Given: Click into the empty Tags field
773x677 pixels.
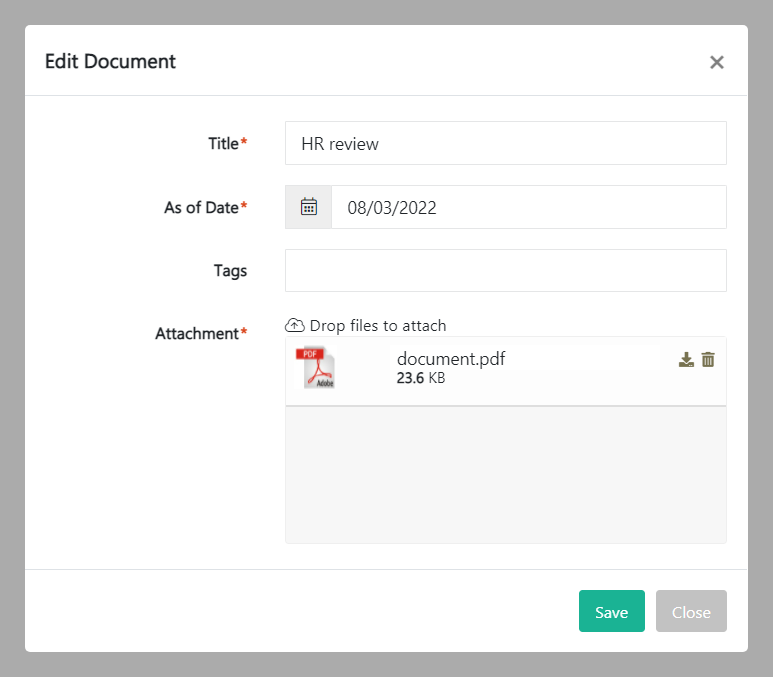Looking at the screenshot, I should click(x=505, y=271).
